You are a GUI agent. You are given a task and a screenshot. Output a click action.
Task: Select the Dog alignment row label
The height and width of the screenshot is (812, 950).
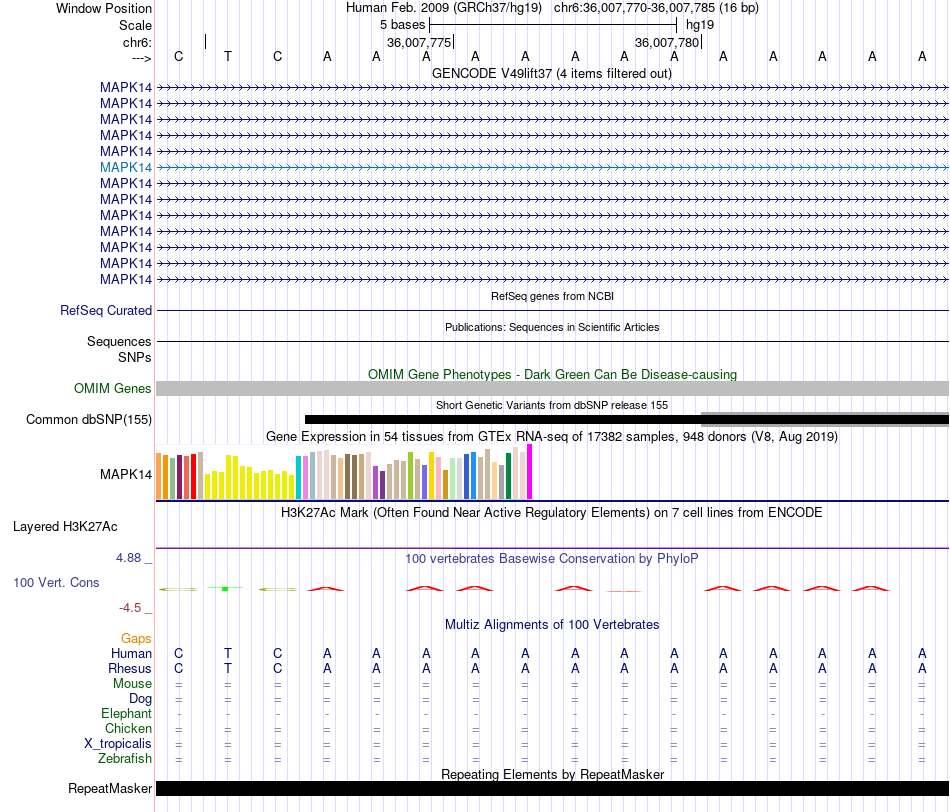141,699
